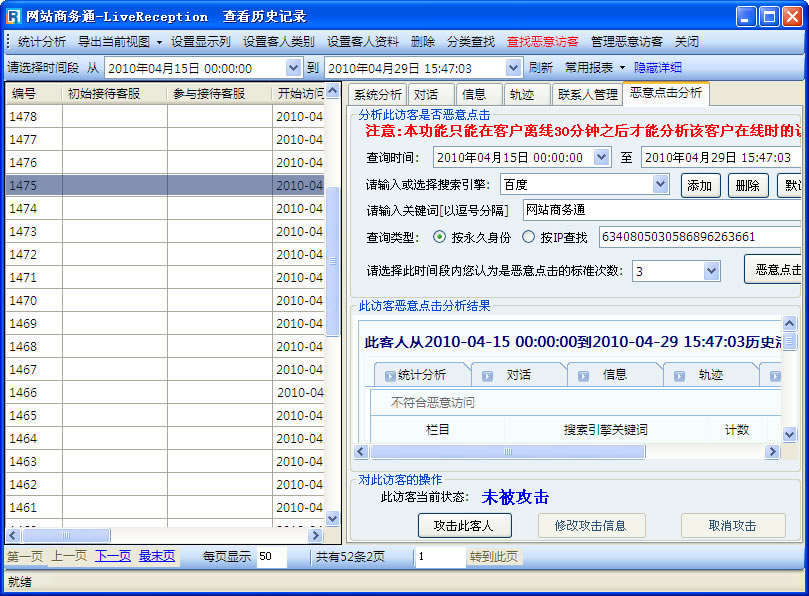Click the result panel's scroll down arrow
The width and height of the screenshot is (809, 596).
coord(789,434)
